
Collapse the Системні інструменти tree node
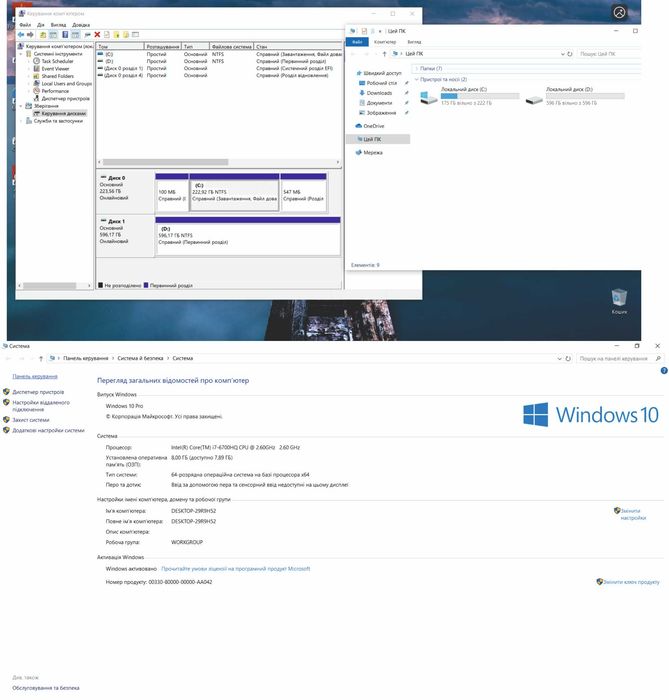click(21, 54)
